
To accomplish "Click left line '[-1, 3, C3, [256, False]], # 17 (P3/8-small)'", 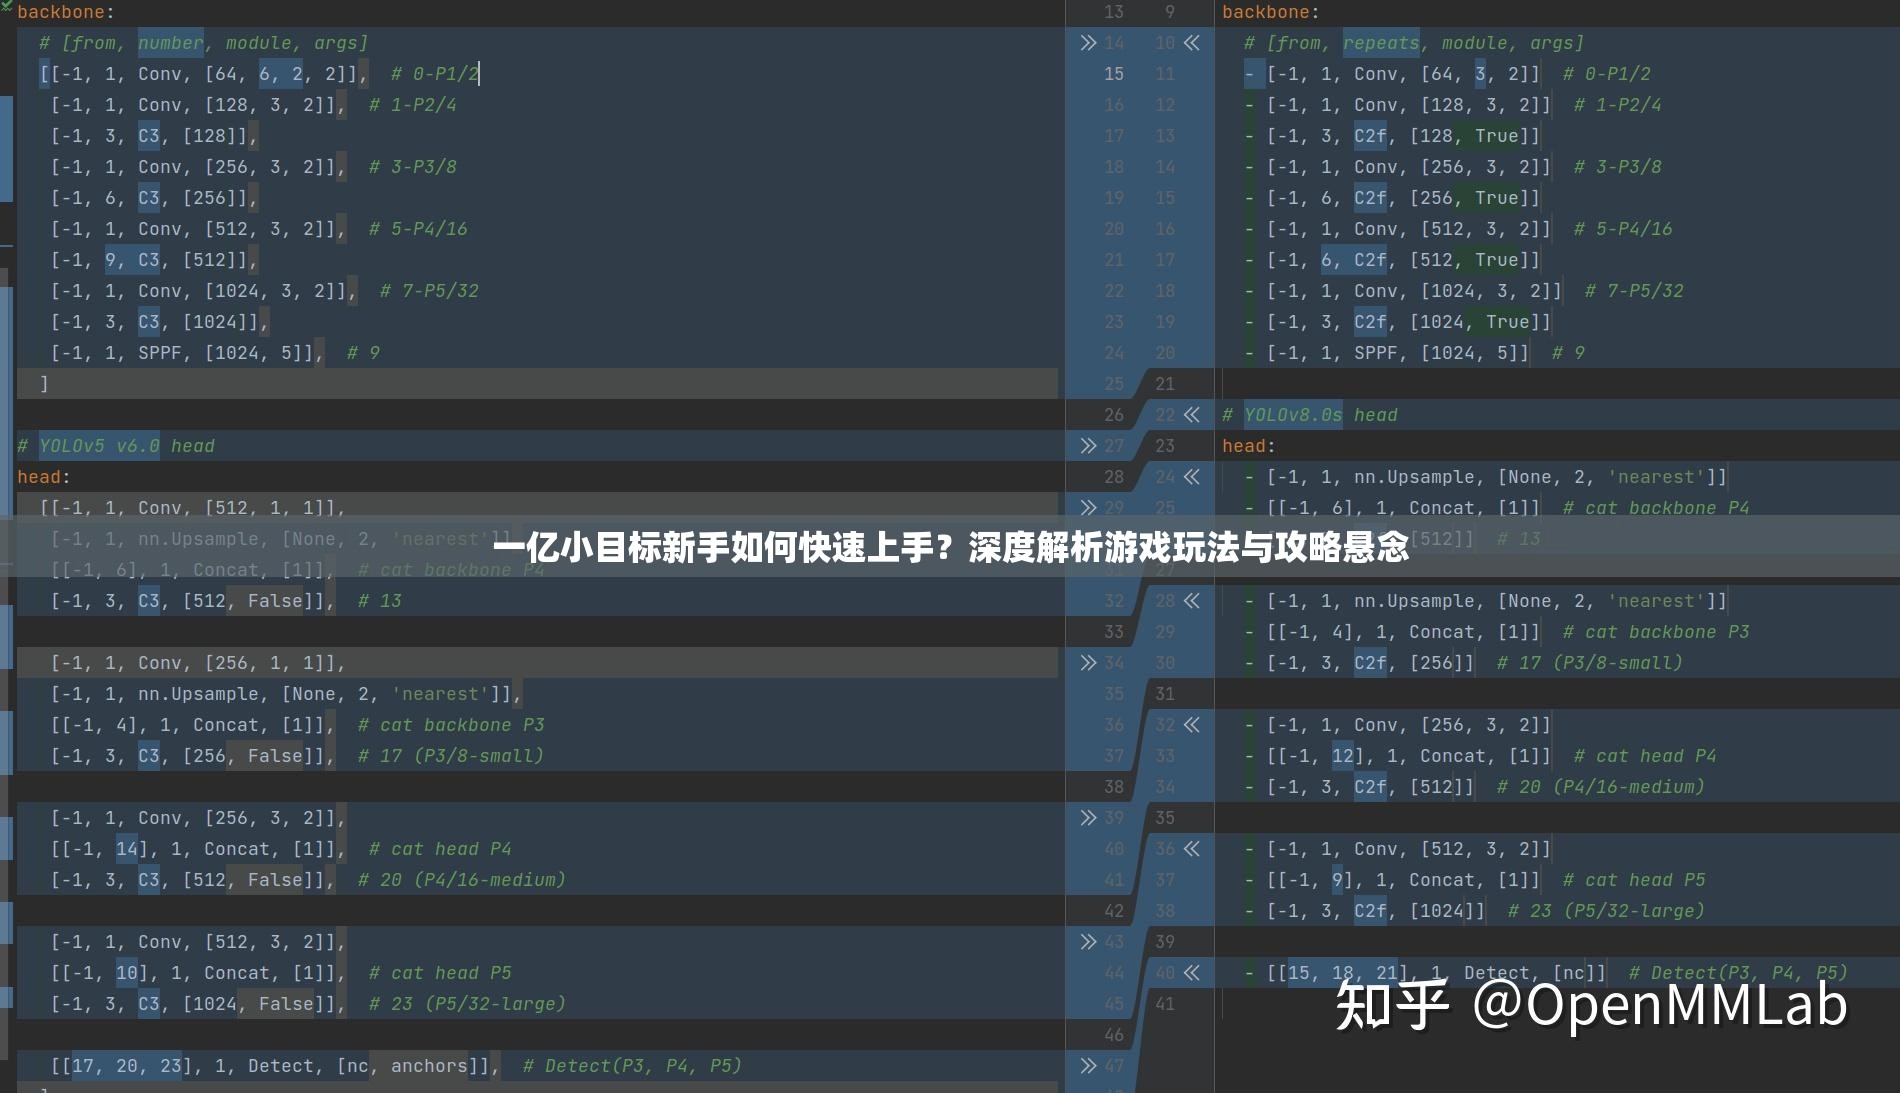I will 297,756.
